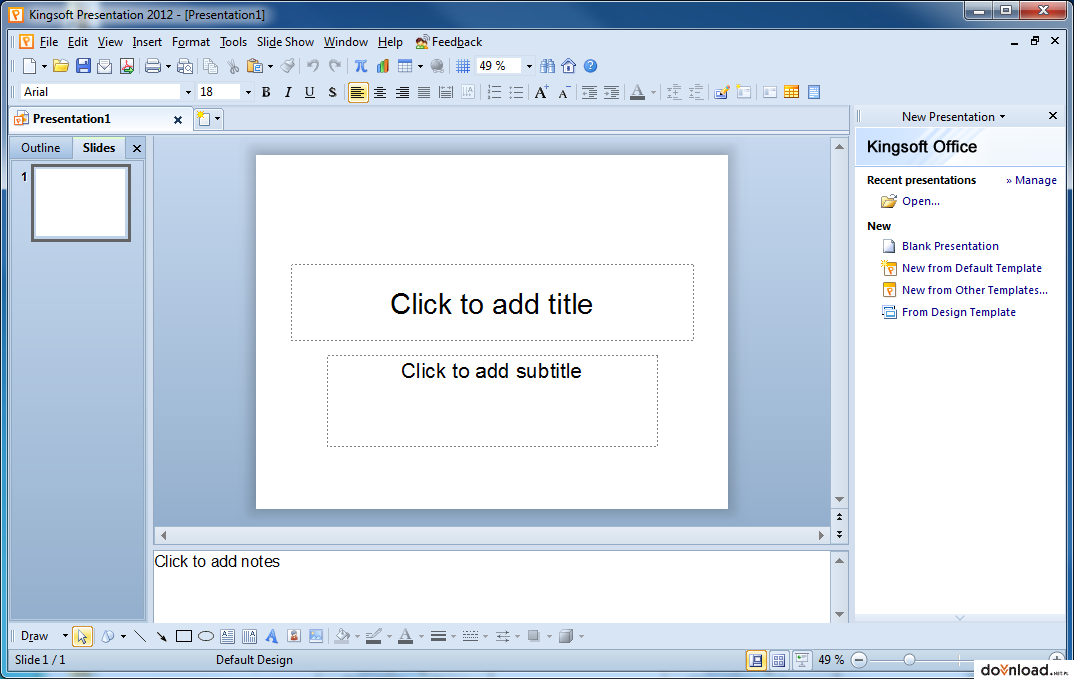The width and height of the screenshot is (1074, 679).
Task: Apply bullet list formatting
Action: (x=516, y=92)
